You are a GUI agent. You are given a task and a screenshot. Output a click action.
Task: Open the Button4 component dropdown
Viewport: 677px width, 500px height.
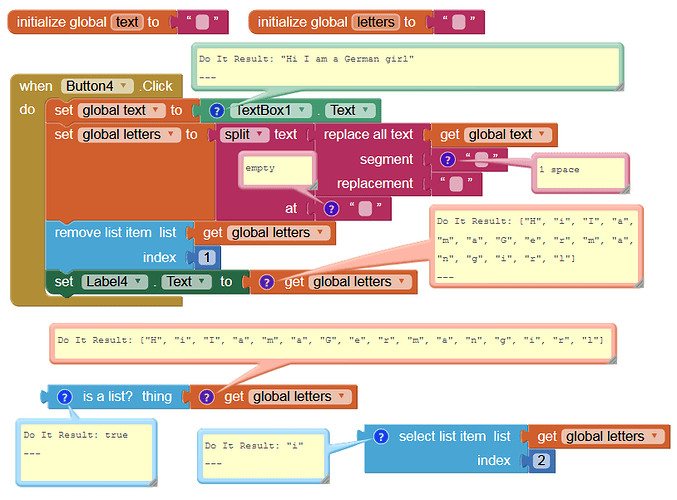[x=123, y=85]
